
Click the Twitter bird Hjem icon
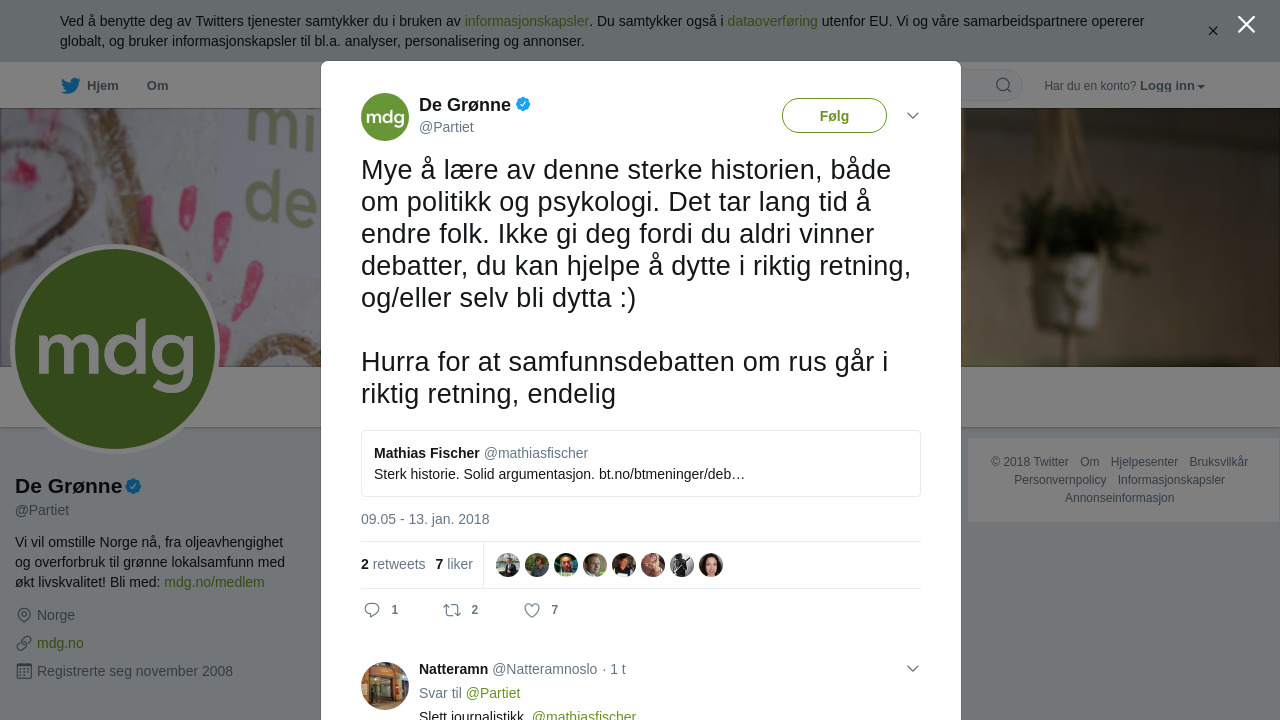click(70, 86)
